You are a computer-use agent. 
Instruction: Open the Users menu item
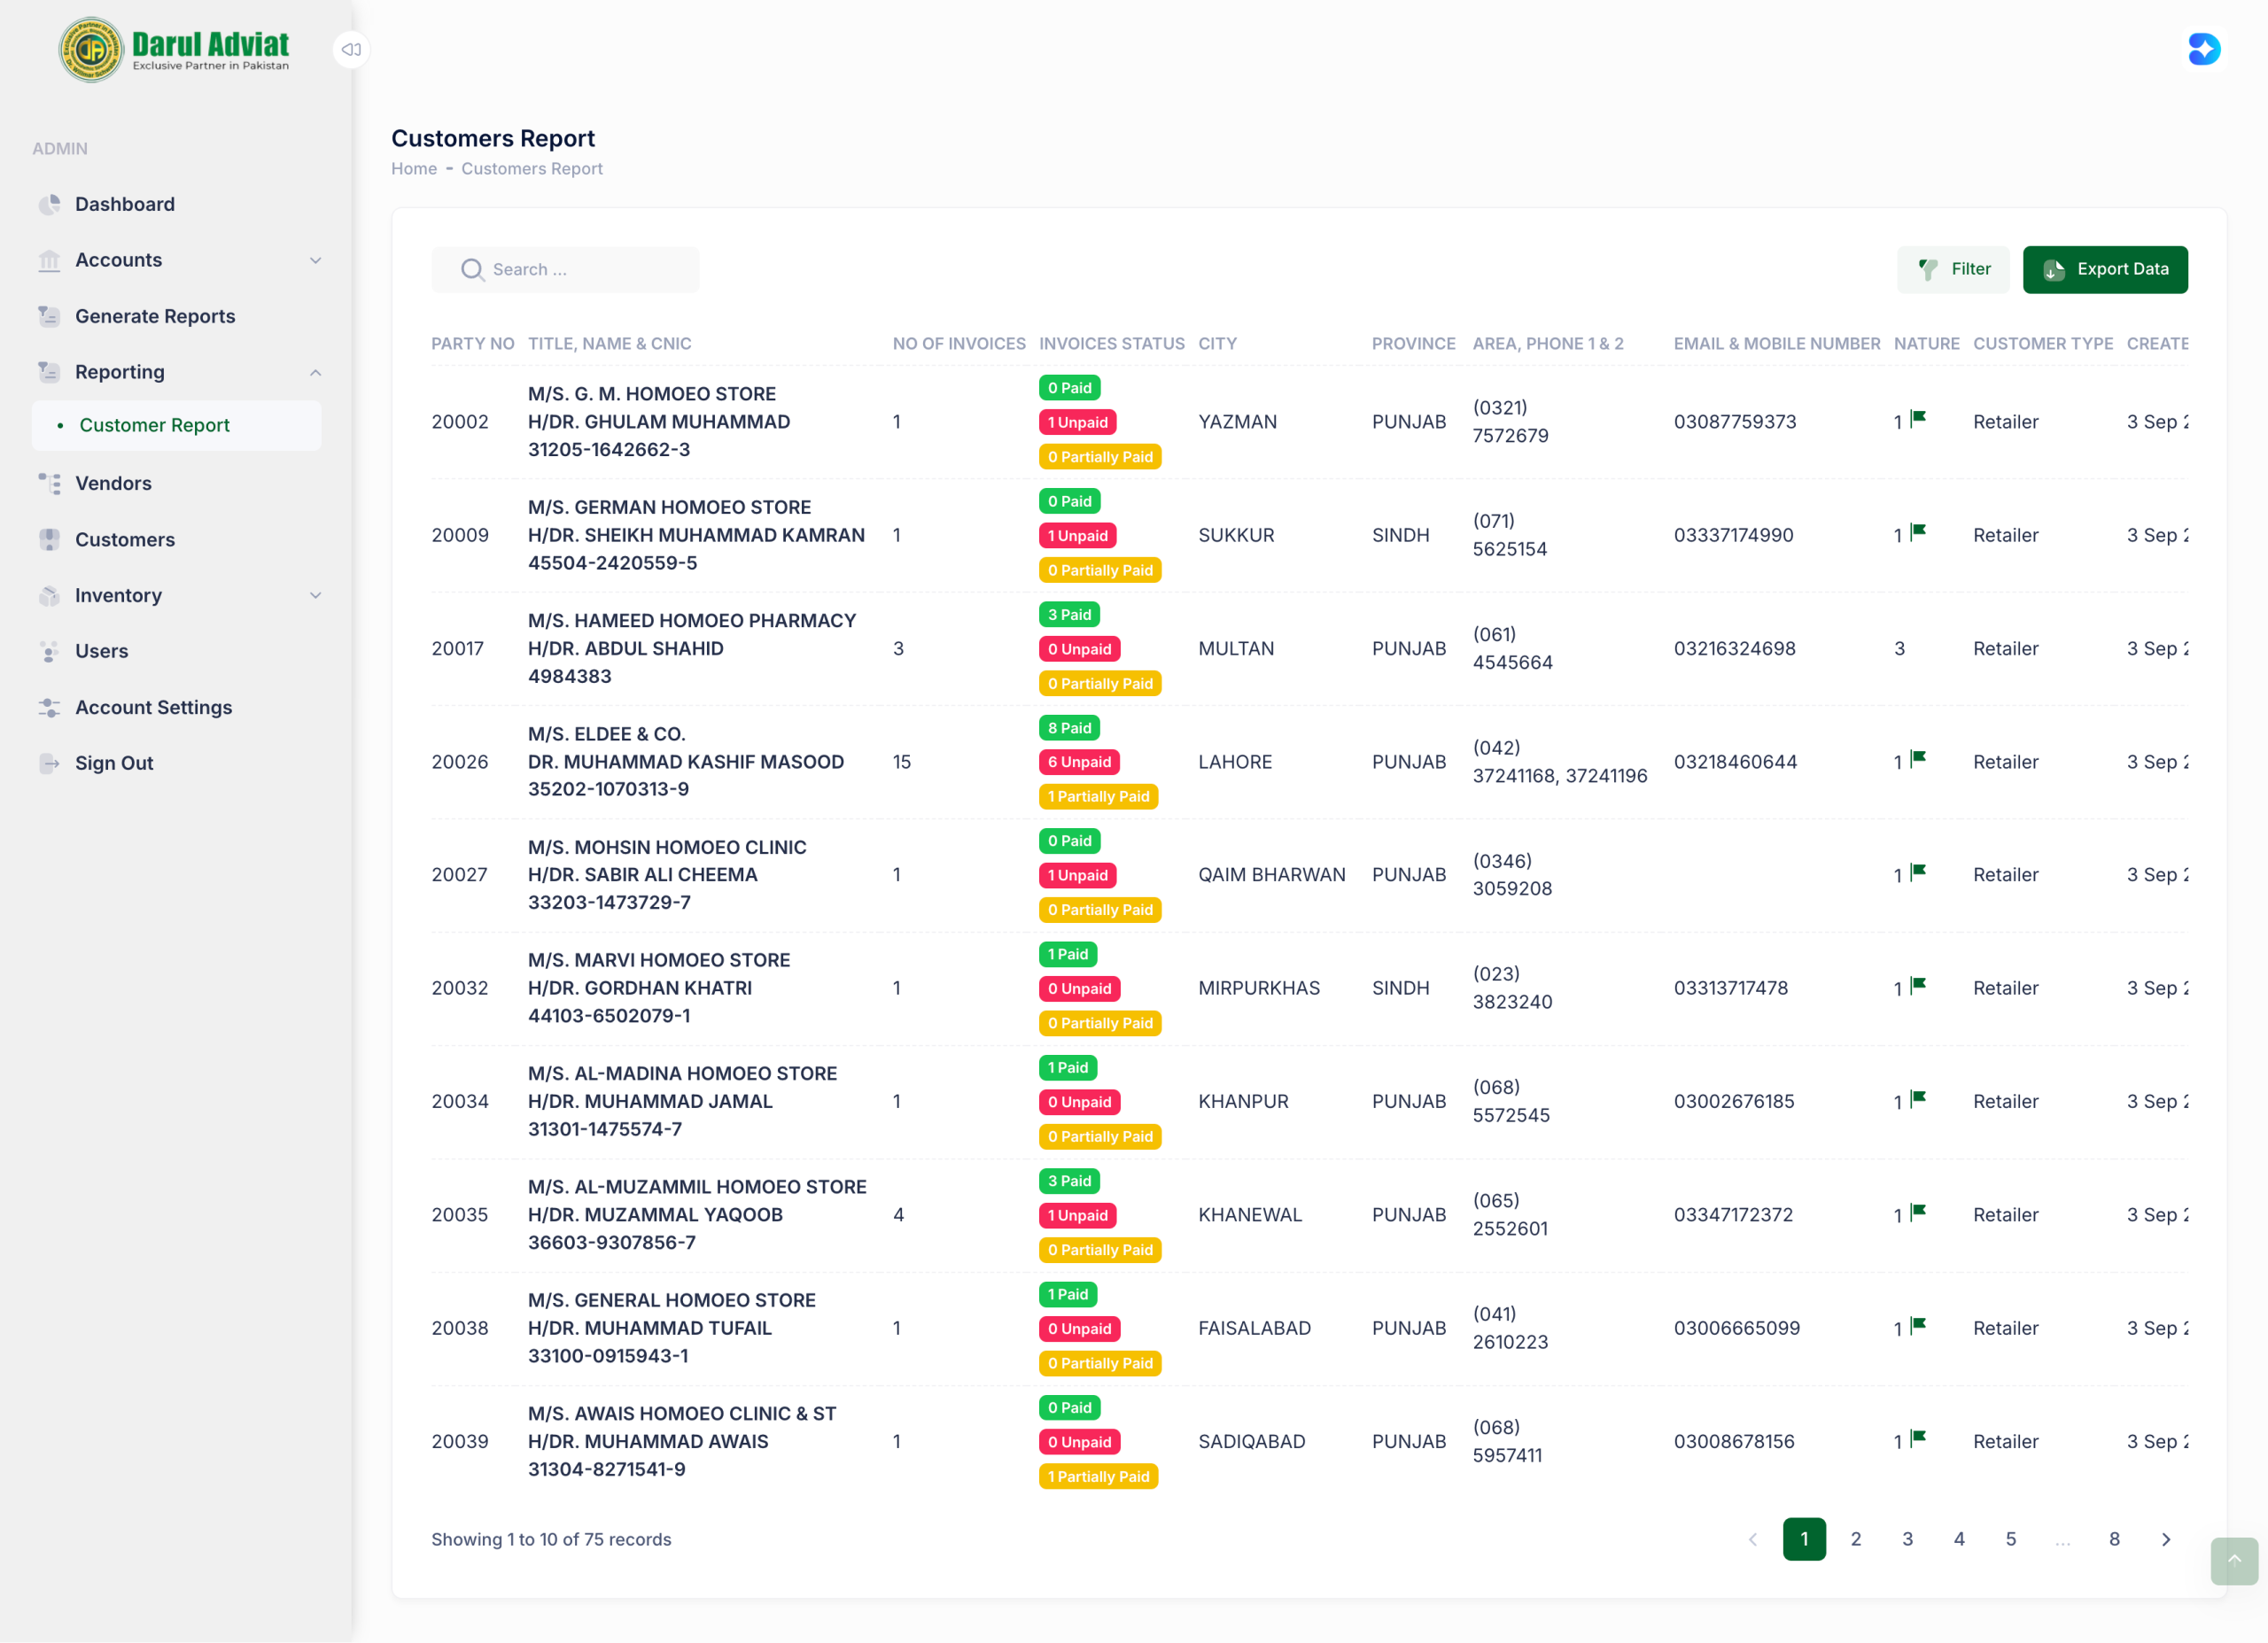(177, 651)
